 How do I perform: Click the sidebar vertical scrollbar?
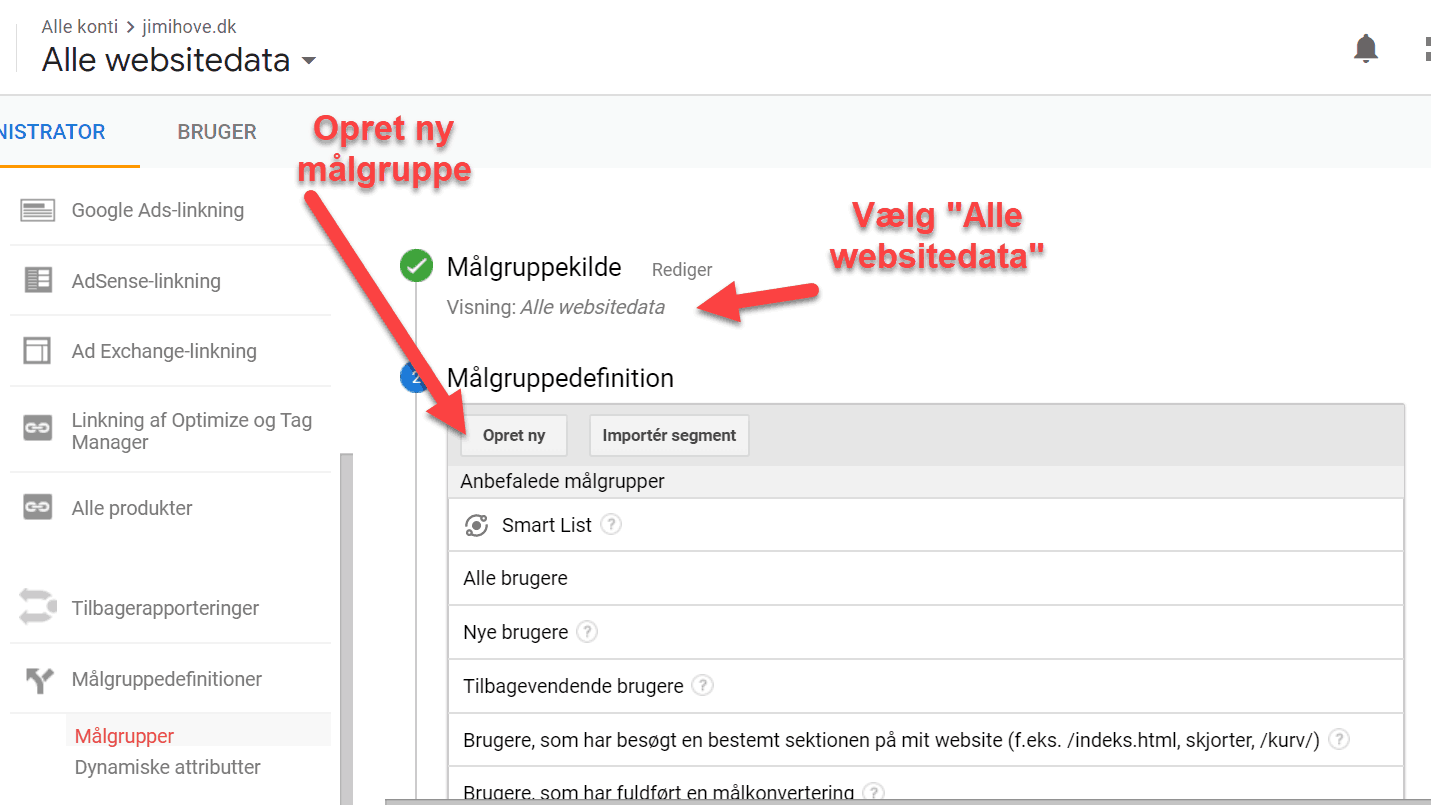click(346, 628)
